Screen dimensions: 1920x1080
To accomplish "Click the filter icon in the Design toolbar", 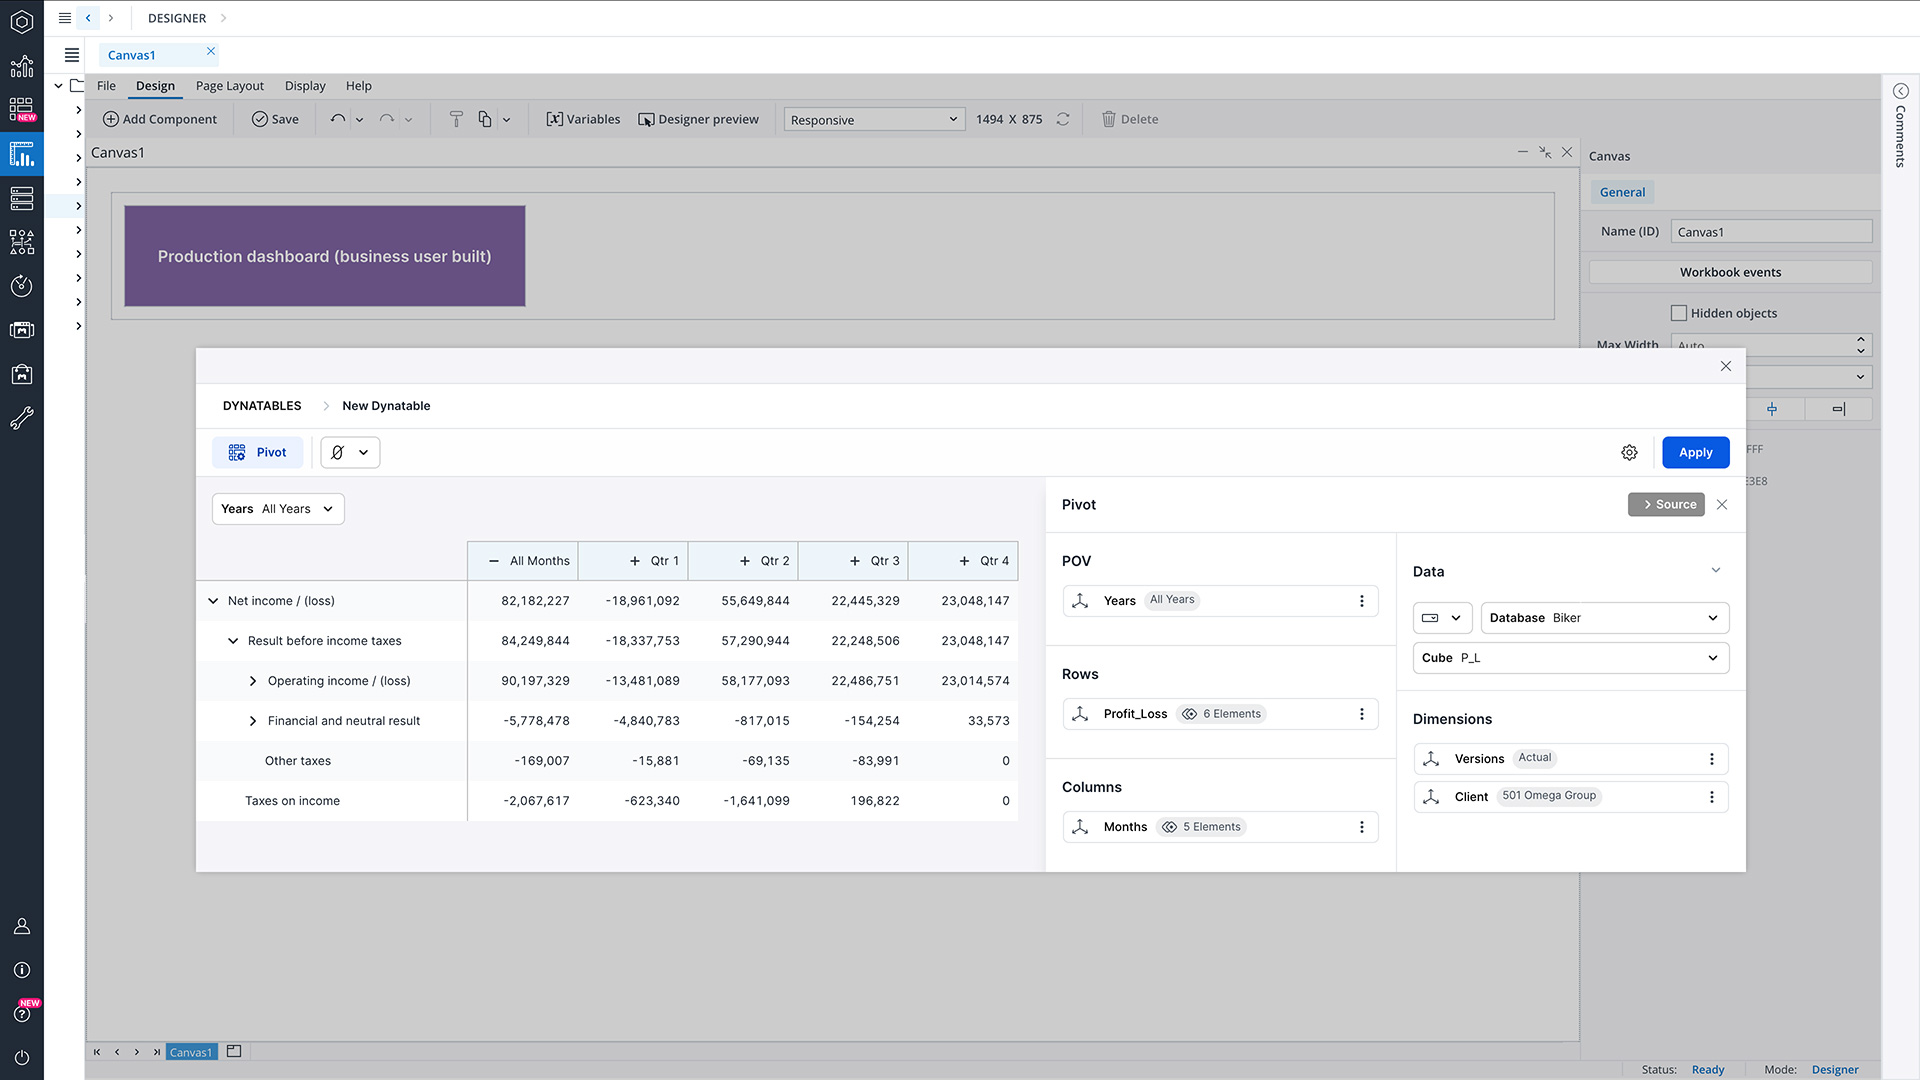I will tap(456, 119).
